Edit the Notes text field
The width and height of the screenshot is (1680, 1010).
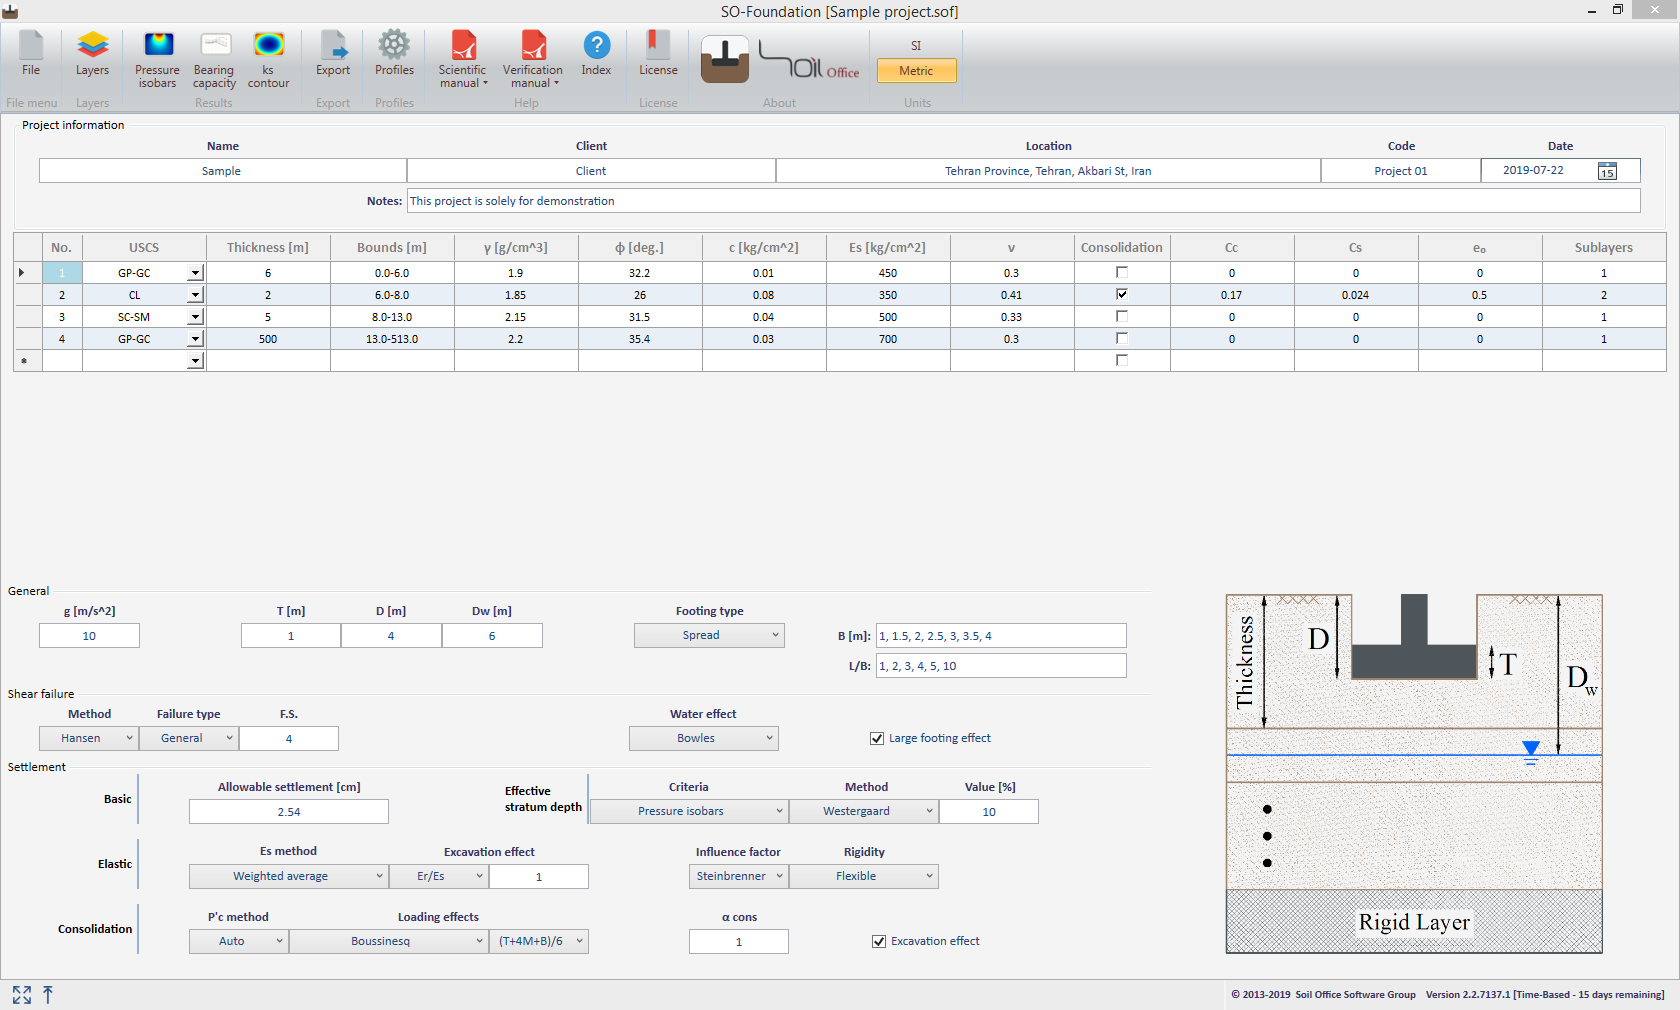(1023, 201)
